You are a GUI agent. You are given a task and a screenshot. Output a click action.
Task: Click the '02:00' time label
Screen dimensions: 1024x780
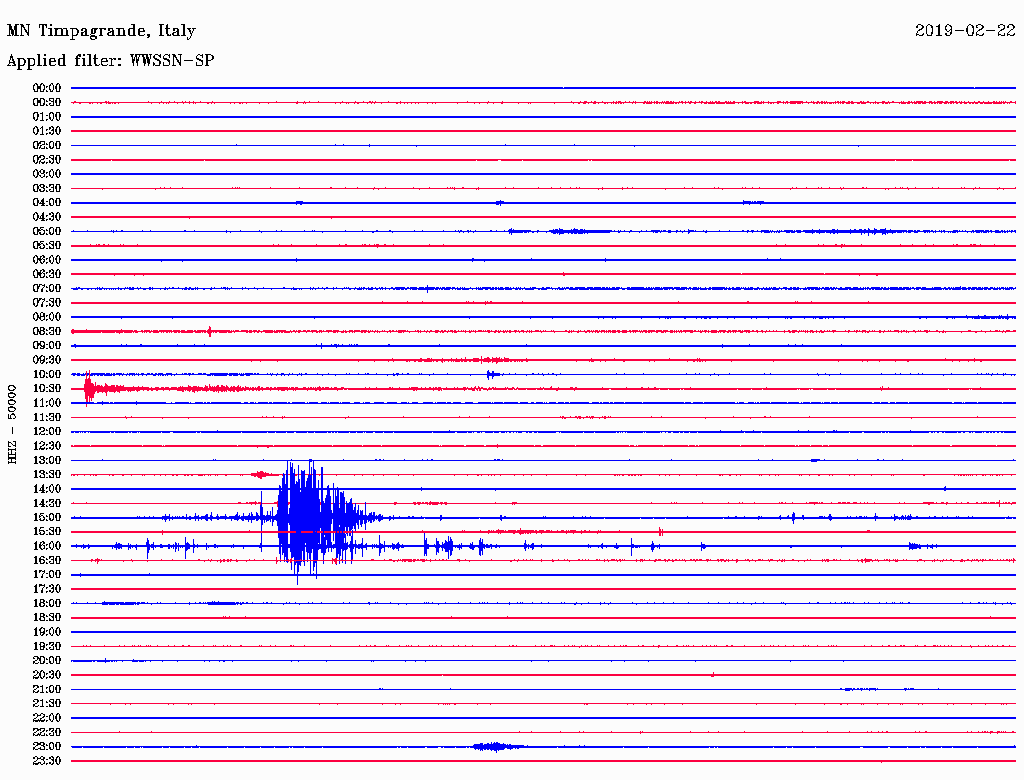tap(46, 145)
